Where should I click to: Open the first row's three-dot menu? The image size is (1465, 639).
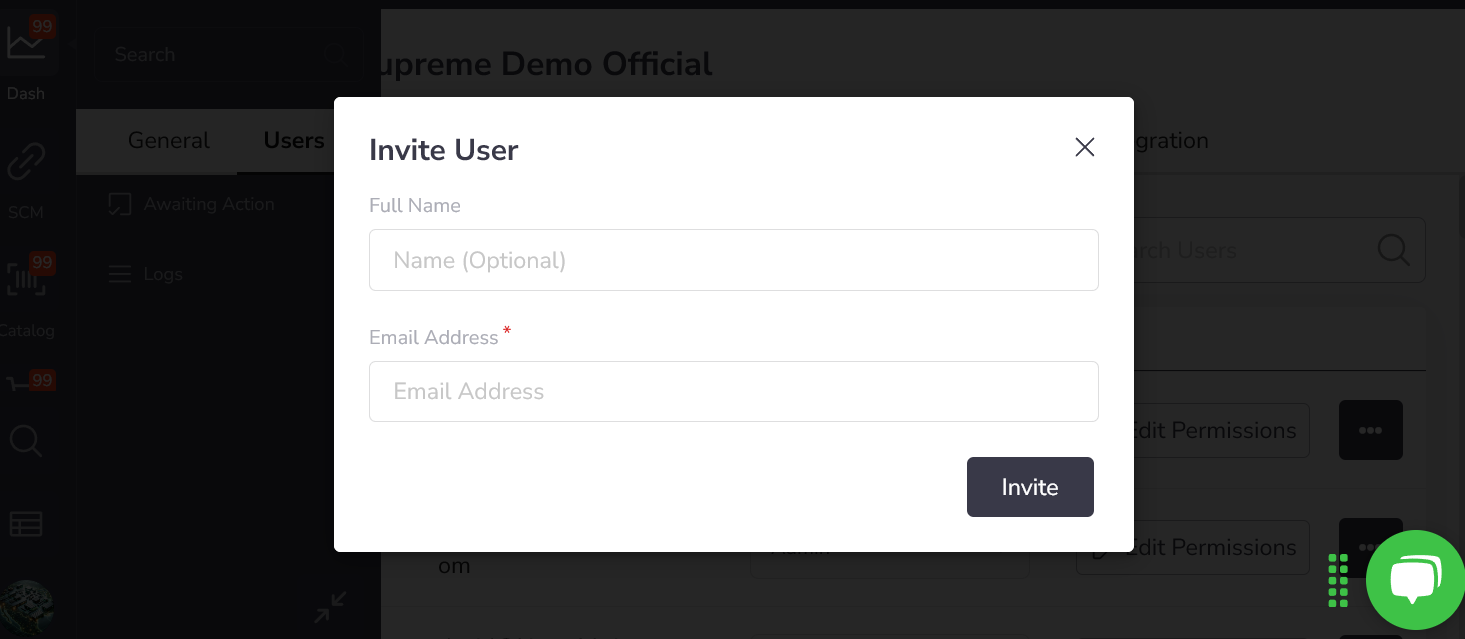1371,430
